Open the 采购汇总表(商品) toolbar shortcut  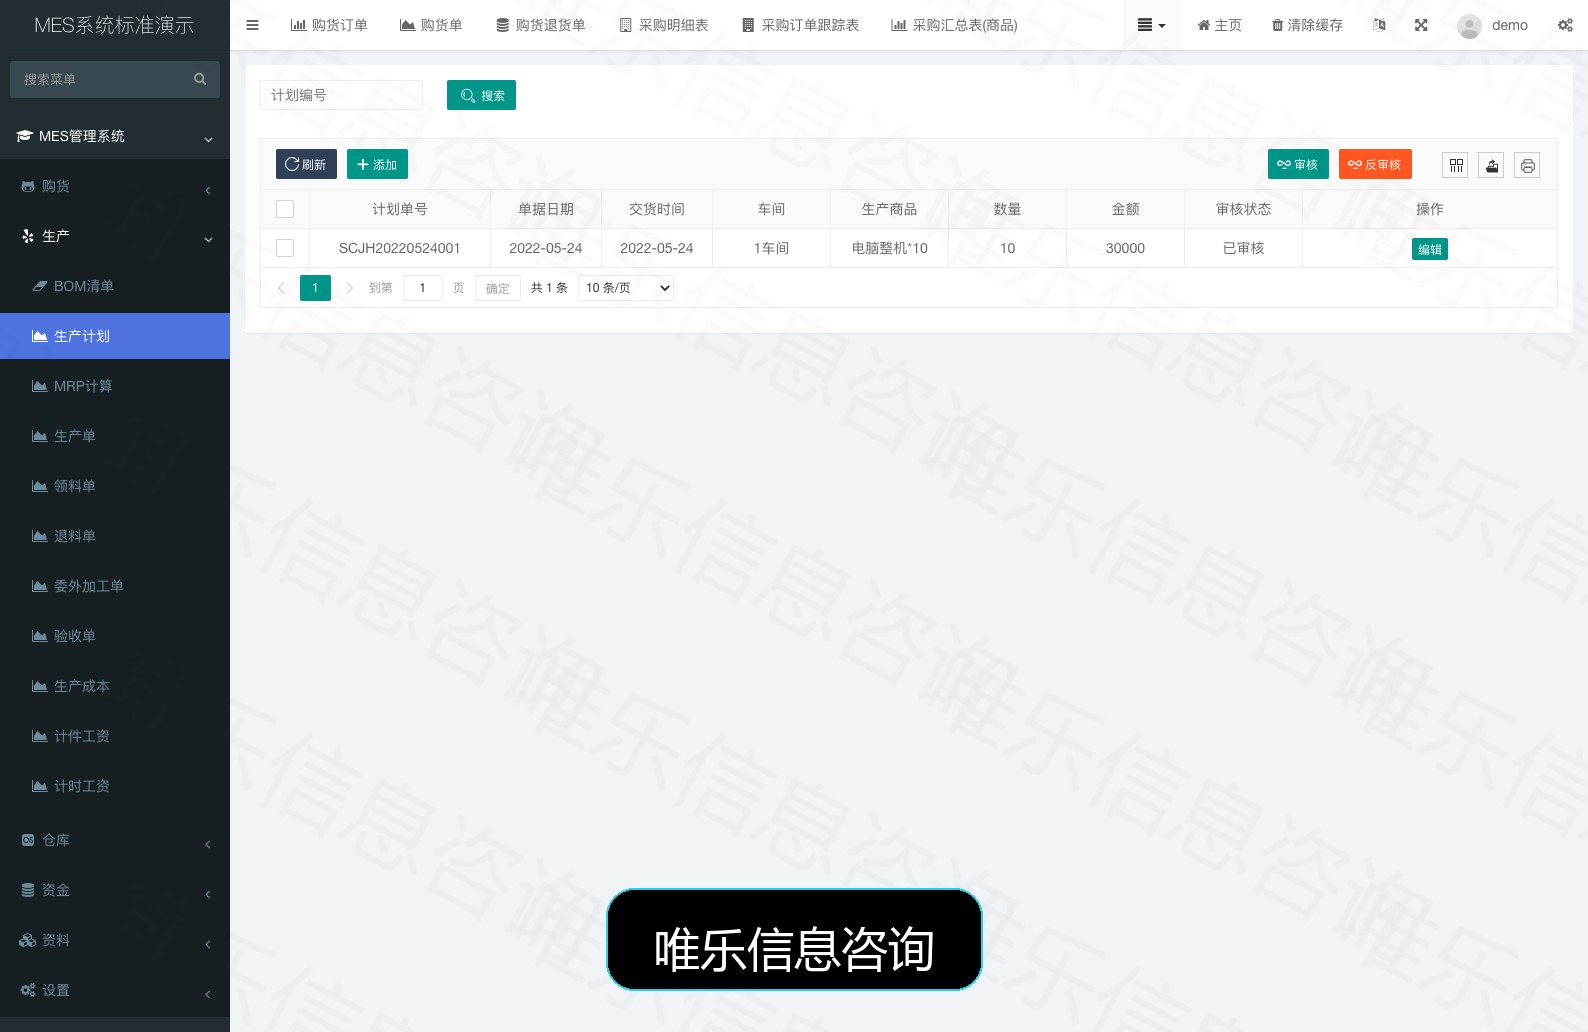click(x=954, y=25)
